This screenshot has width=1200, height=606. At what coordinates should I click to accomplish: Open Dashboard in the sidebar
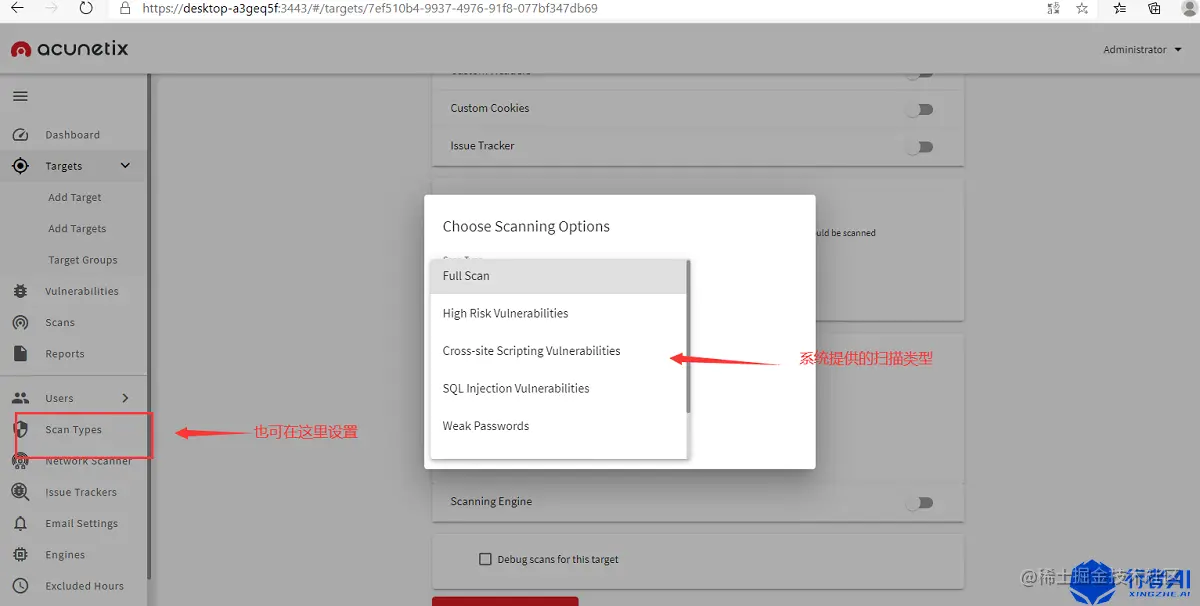pyautogui.click(x=72, y=135)
